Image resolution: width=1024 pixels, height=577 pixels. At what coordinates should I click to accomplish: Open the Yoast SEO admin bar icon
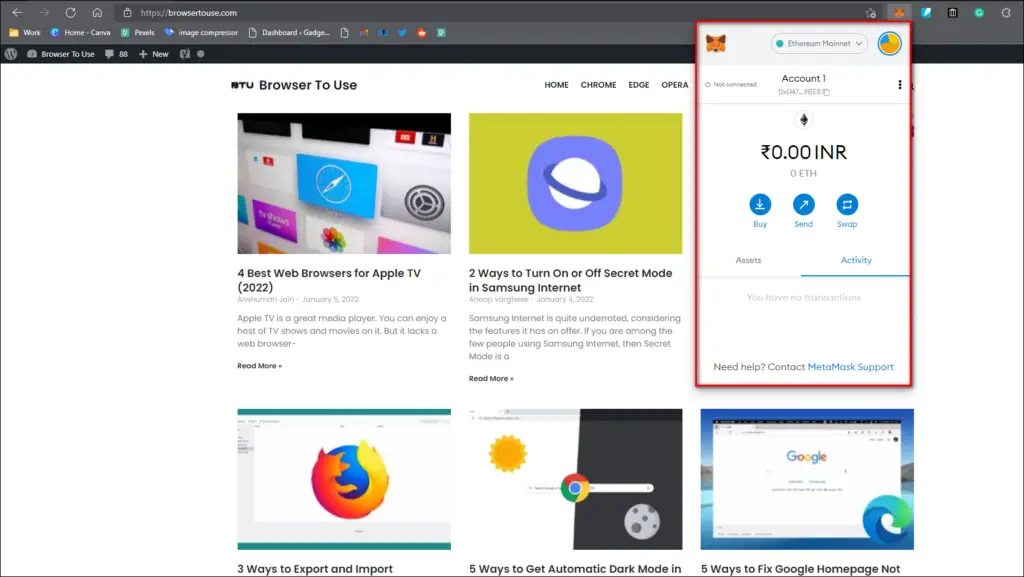pyautogui.click(x=185, y=54)
